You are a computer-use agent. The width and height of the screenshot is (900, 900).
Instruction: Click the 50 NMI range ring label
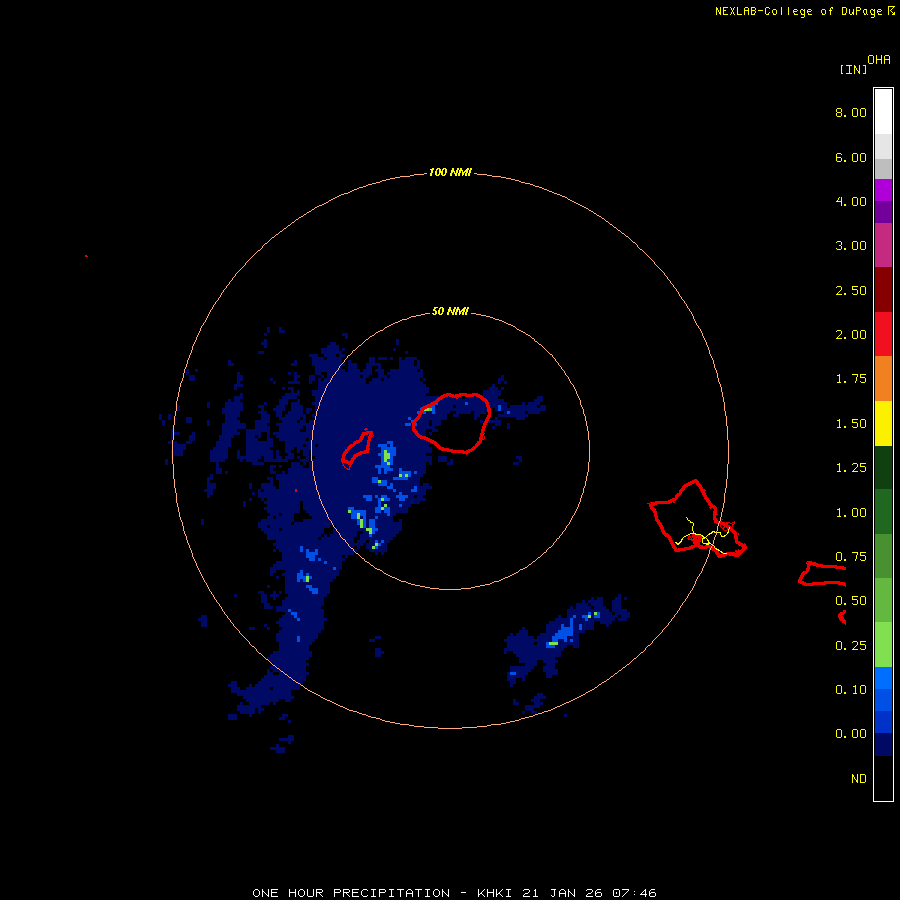450,311
